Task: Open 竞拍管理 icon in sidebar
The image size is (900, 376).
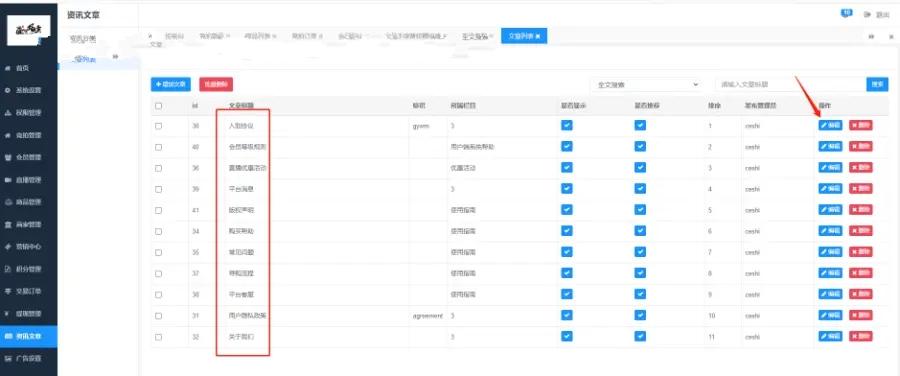Action: (7, 135)
